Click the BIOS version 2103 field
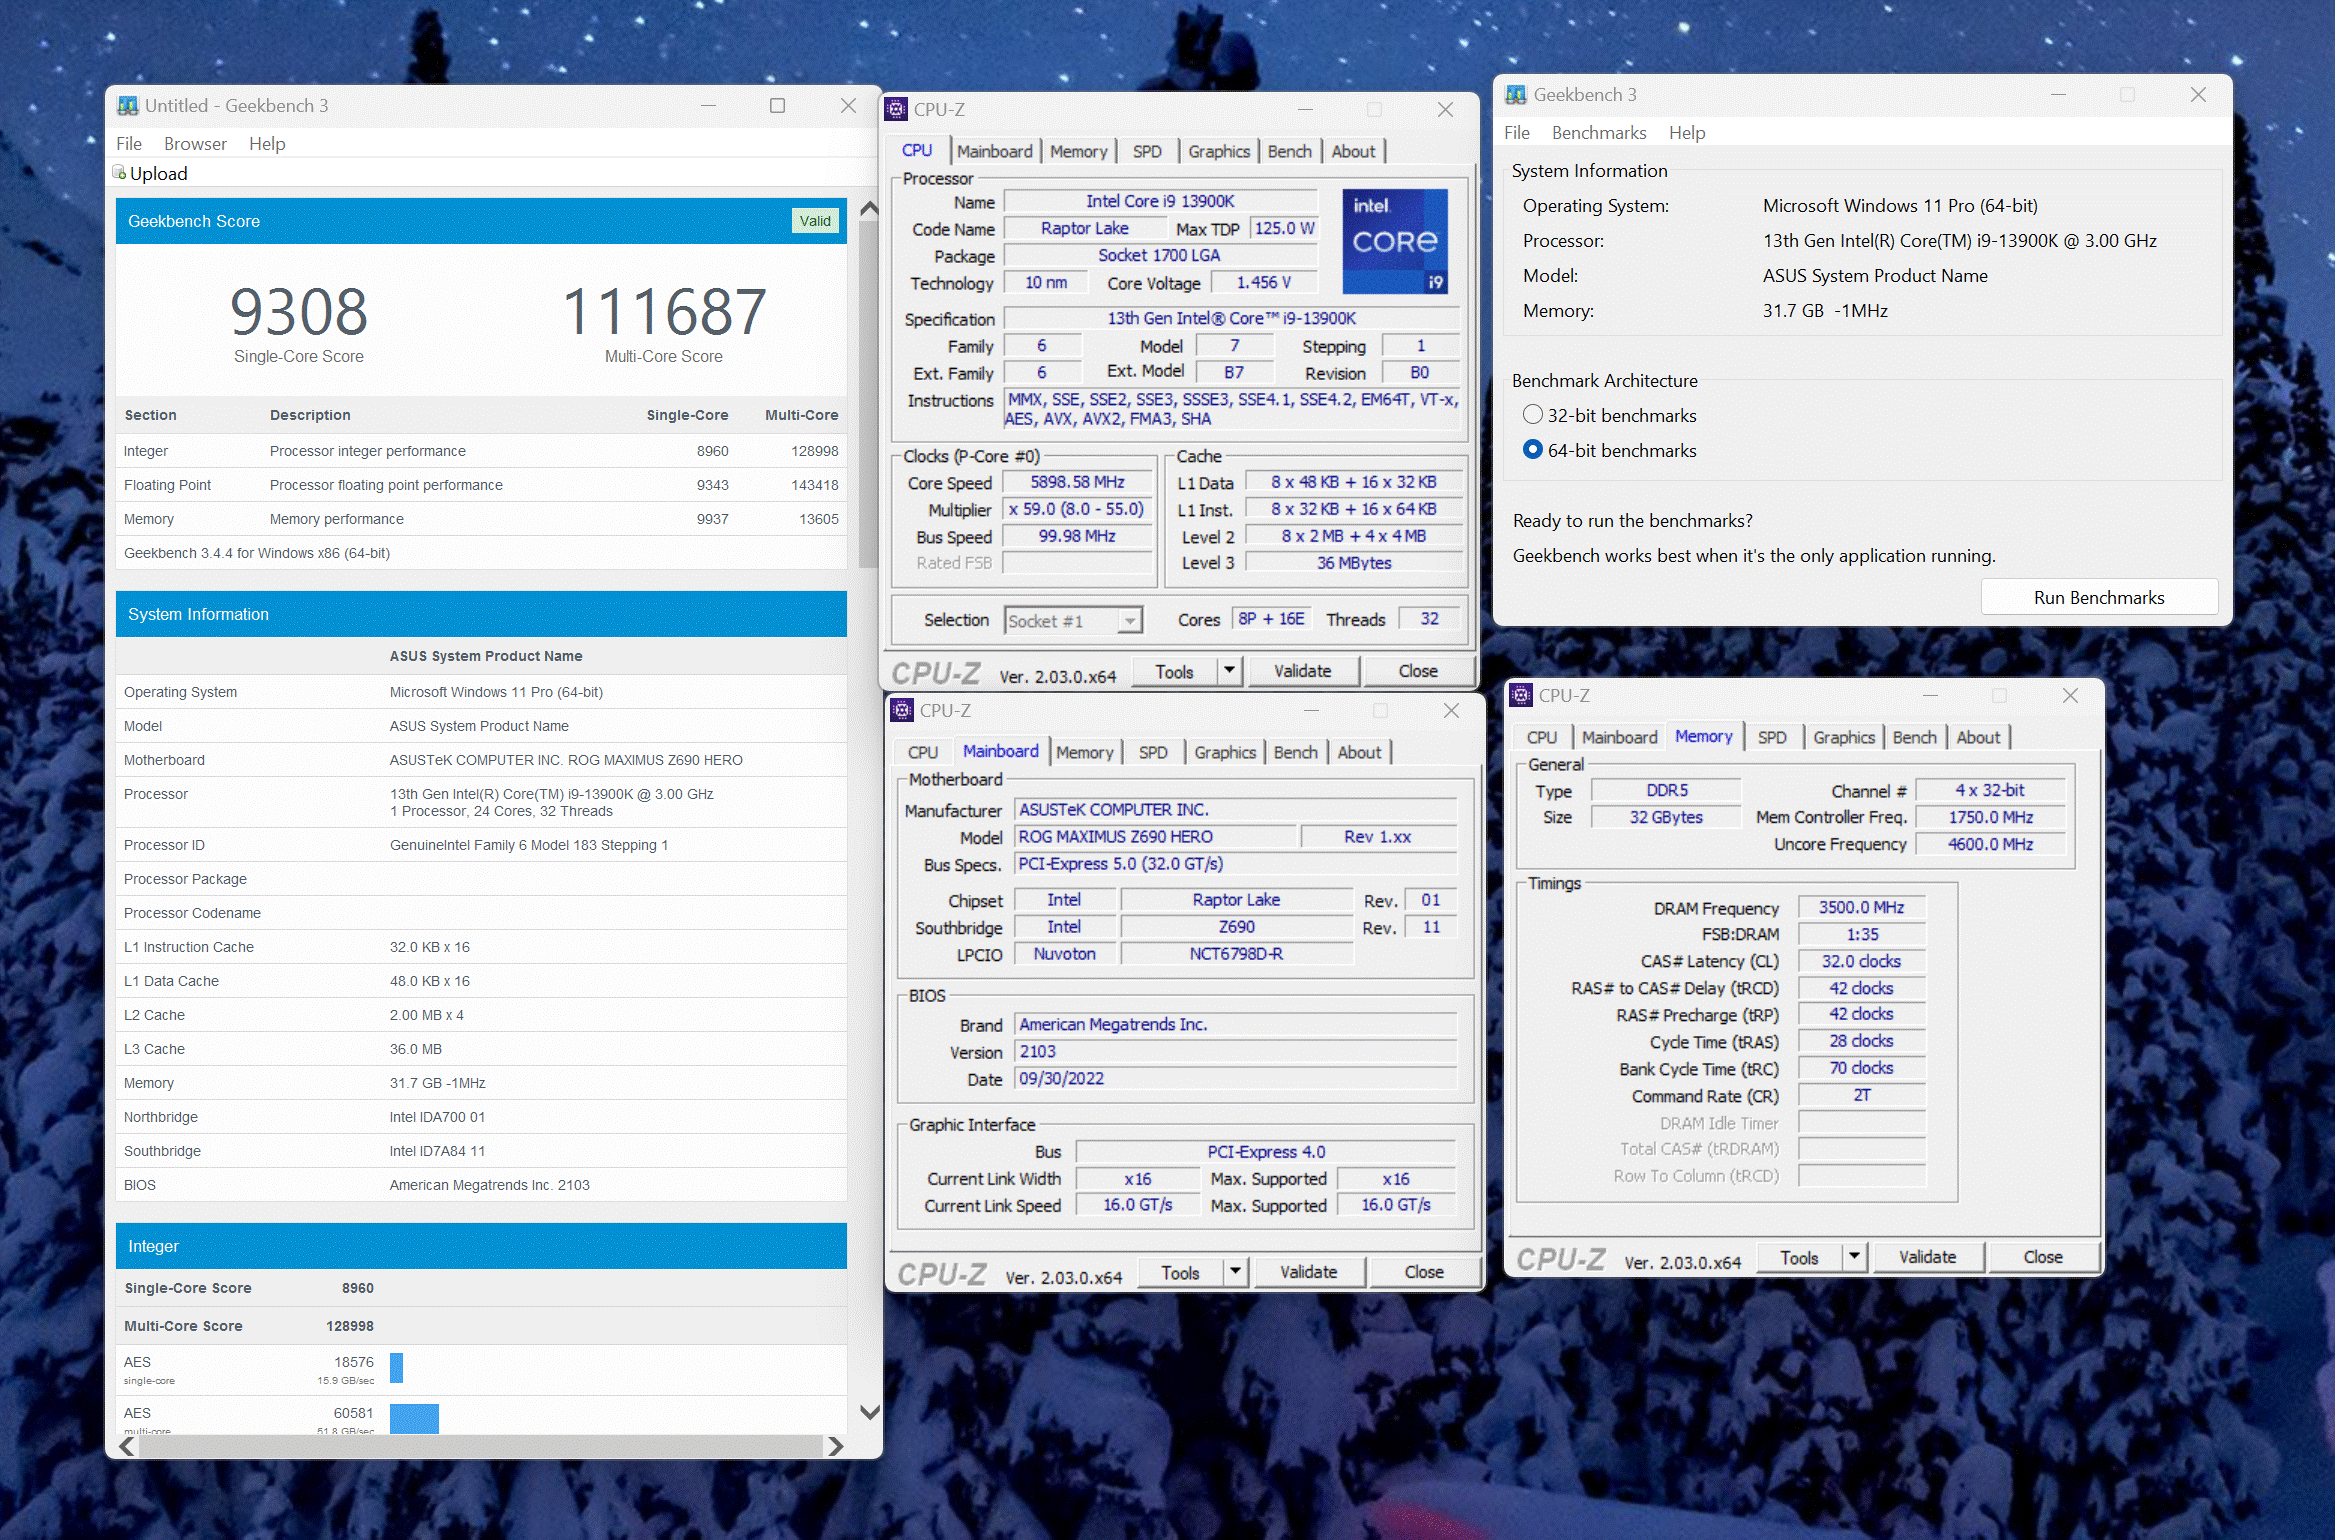The image size is (2335, 1540). pyautogui.click(x=1236, y=1051)
